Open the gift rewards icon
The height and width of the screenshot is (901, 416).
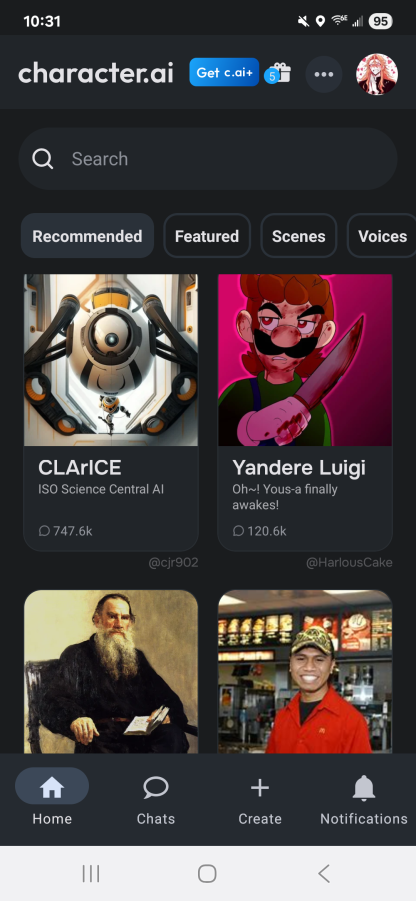coord(280,73)
